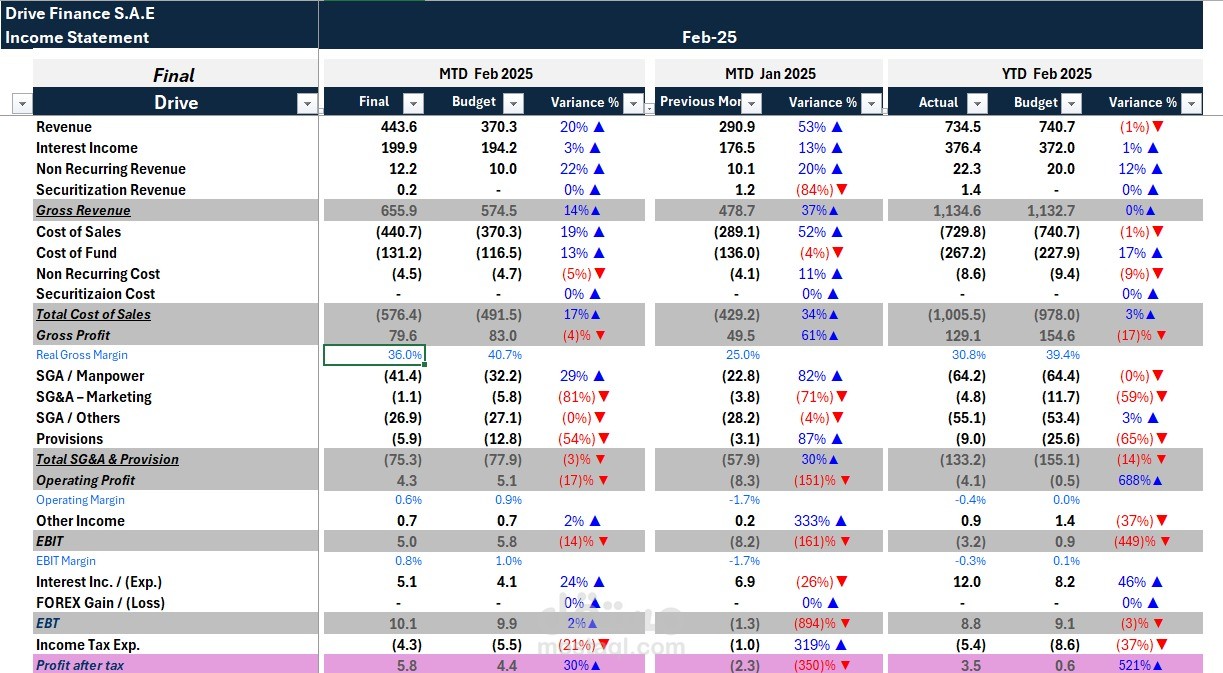Select the 'MTD Feb 2025' section header
The image size is (1223, 673).
[486, 74]
